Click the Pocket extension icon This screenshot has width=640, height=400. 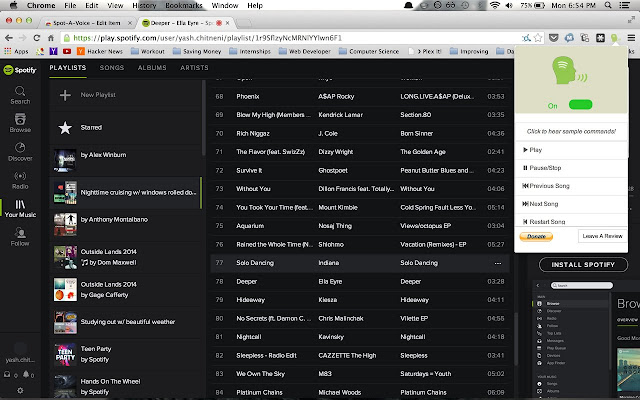click(x=553, y=38)
